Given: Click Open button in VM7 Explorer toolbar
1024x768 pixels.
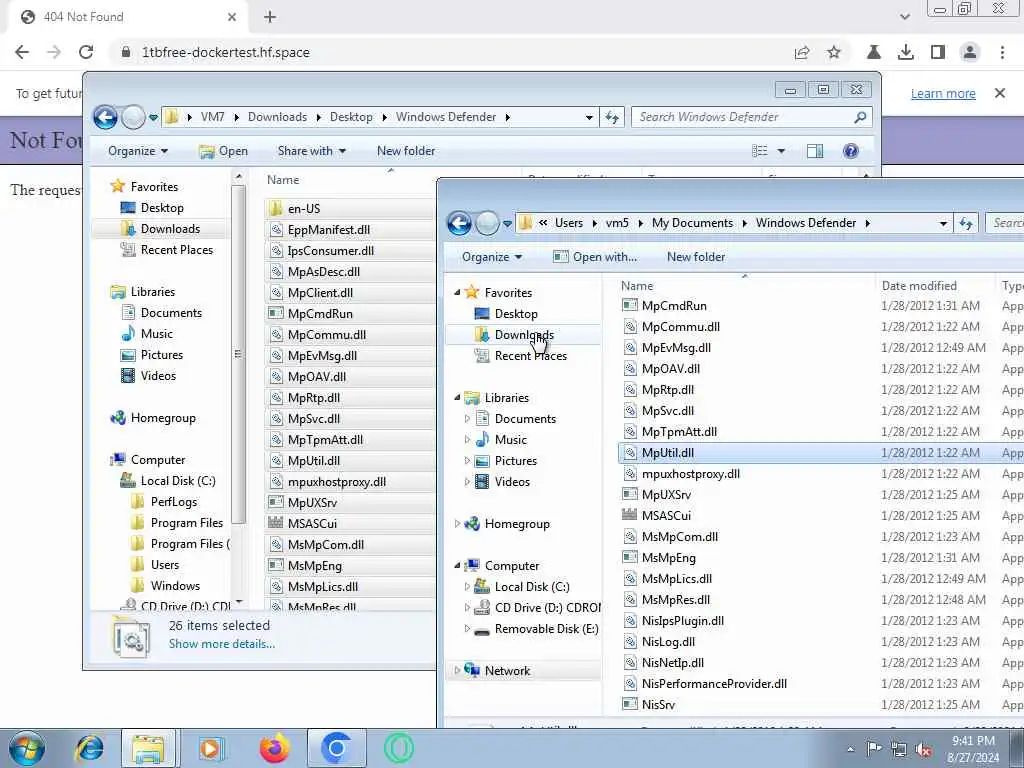Looking at the screenshot, I should point(223,151).
